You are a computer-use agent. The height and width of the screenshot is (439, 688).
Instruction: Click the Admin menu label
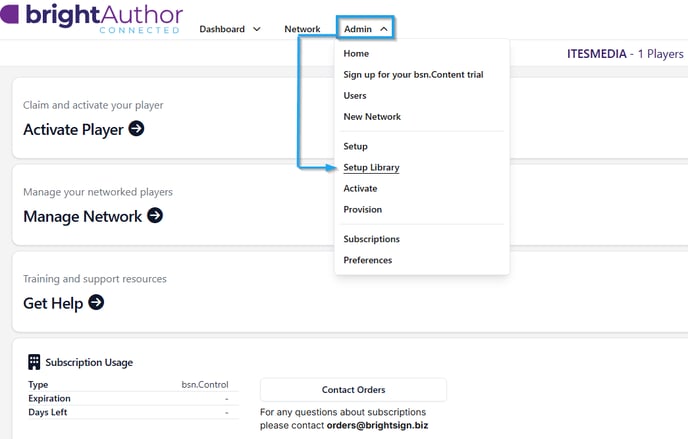click(x=358, y=29)
